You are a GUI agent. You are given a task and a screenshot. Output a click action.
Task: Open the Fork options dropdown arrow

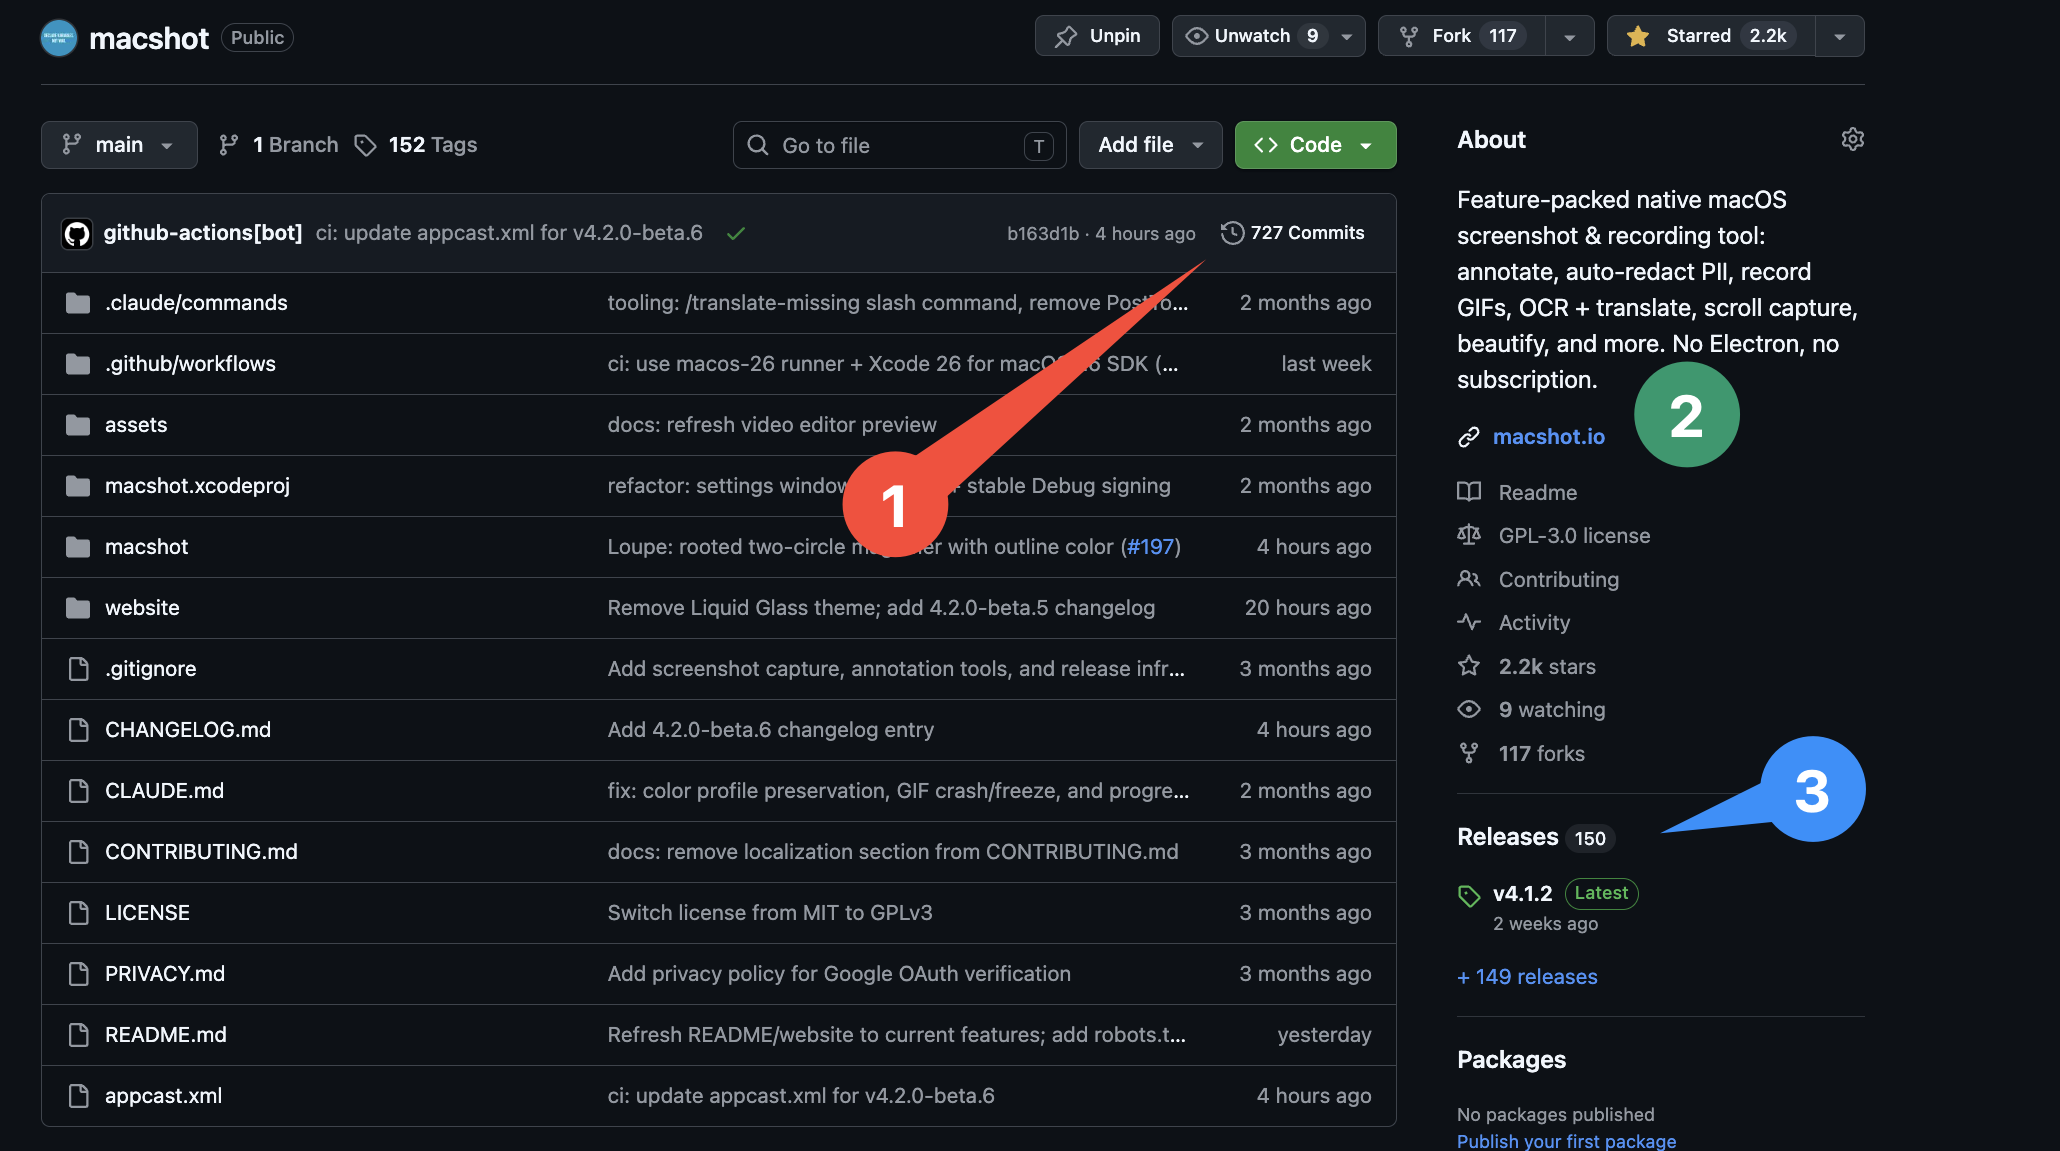click(x=1570, y=36)
